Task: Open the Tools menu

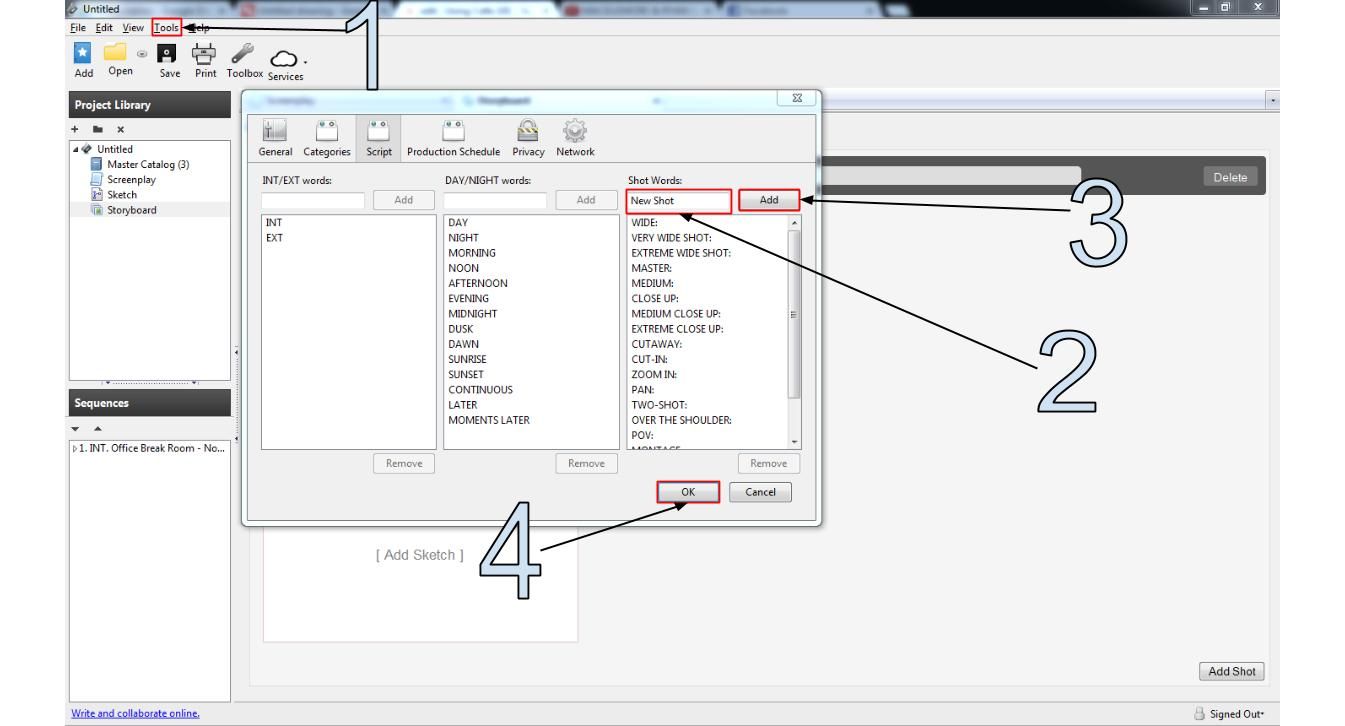Action: pos(164,27)
